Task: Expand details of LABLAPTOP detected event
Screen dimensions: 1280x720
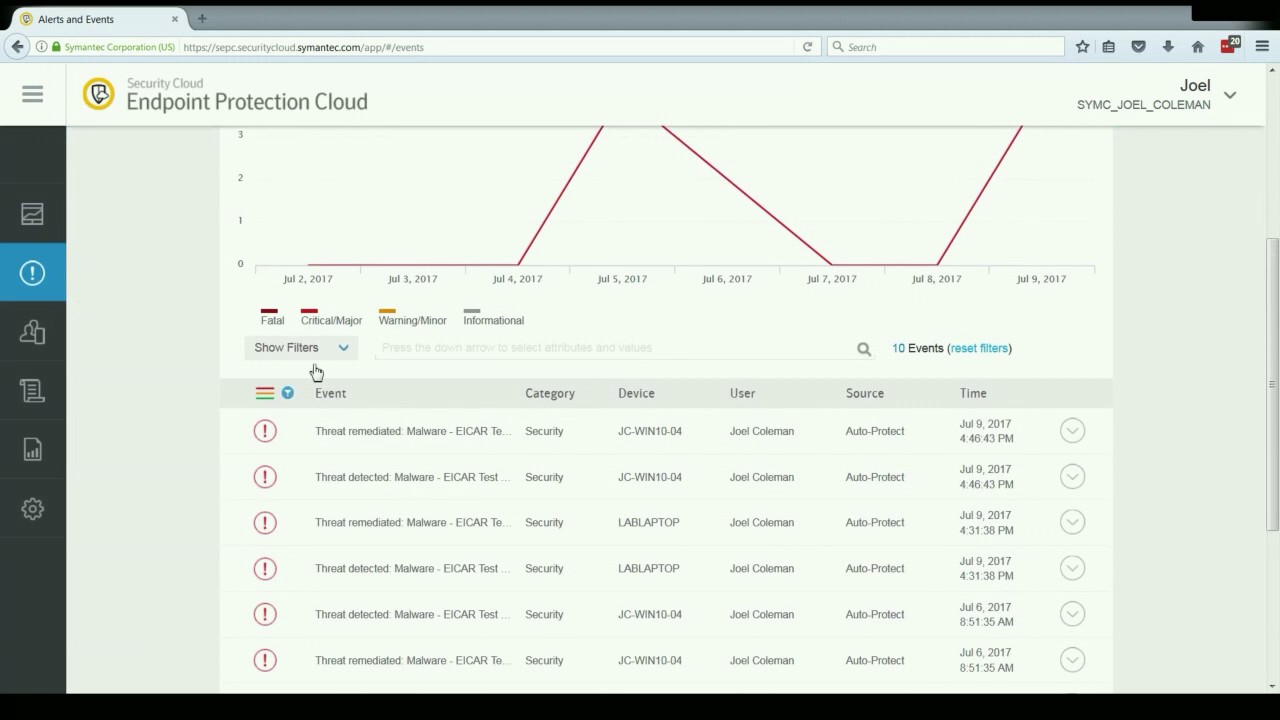Action: [x=1072, y=568]
